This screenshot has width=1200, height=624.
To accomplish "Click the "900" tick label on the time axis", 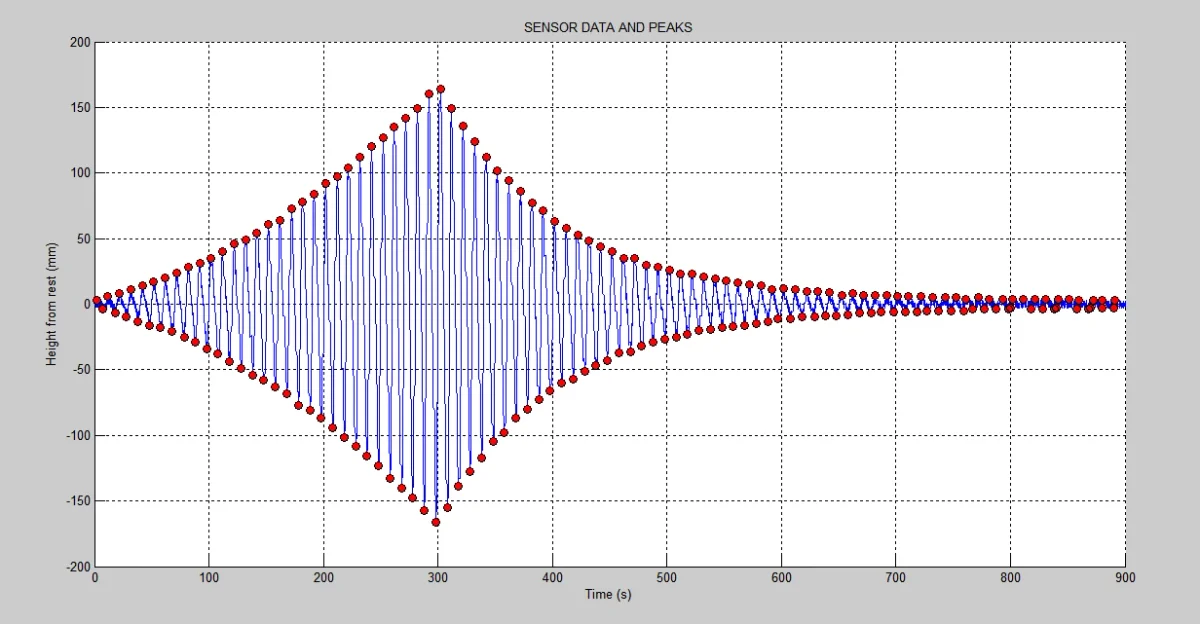I will click(x=1125, y=577).
